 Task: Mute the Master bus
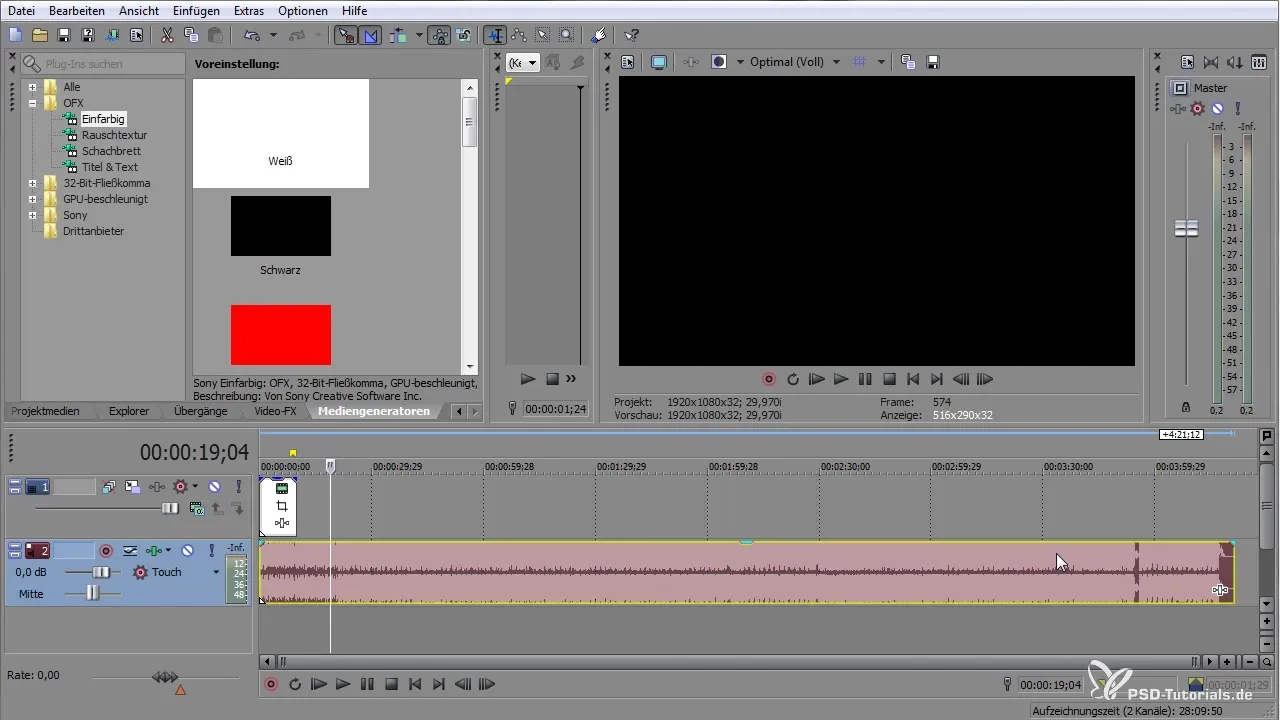[x=1218, y=109]
